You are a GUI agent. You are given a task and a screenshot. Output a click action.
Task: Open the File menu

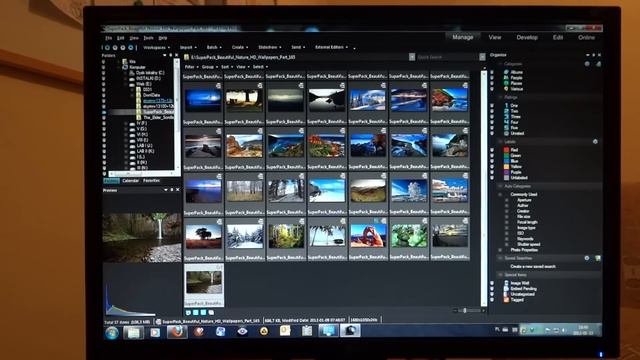tap(109, 38)
